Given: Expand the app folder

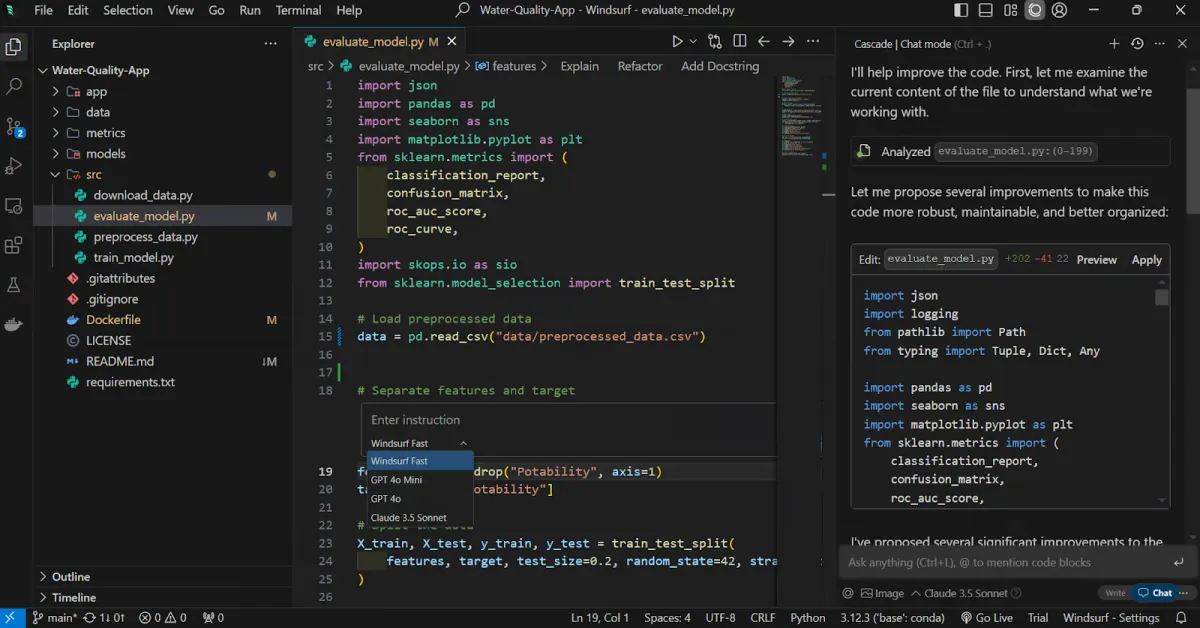Looking at the screenshot, I should tap(96, 91).
